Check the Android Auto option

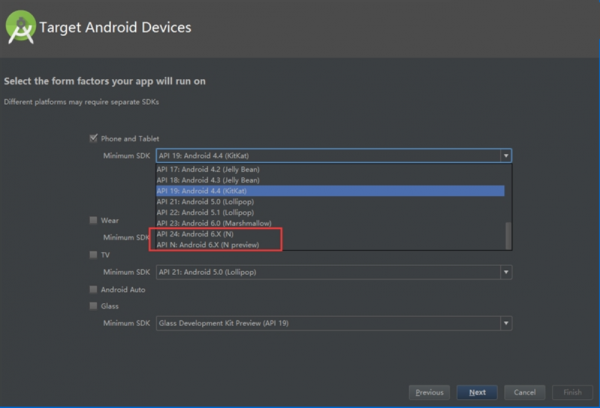pyautogui.click(x=93, y=289)
